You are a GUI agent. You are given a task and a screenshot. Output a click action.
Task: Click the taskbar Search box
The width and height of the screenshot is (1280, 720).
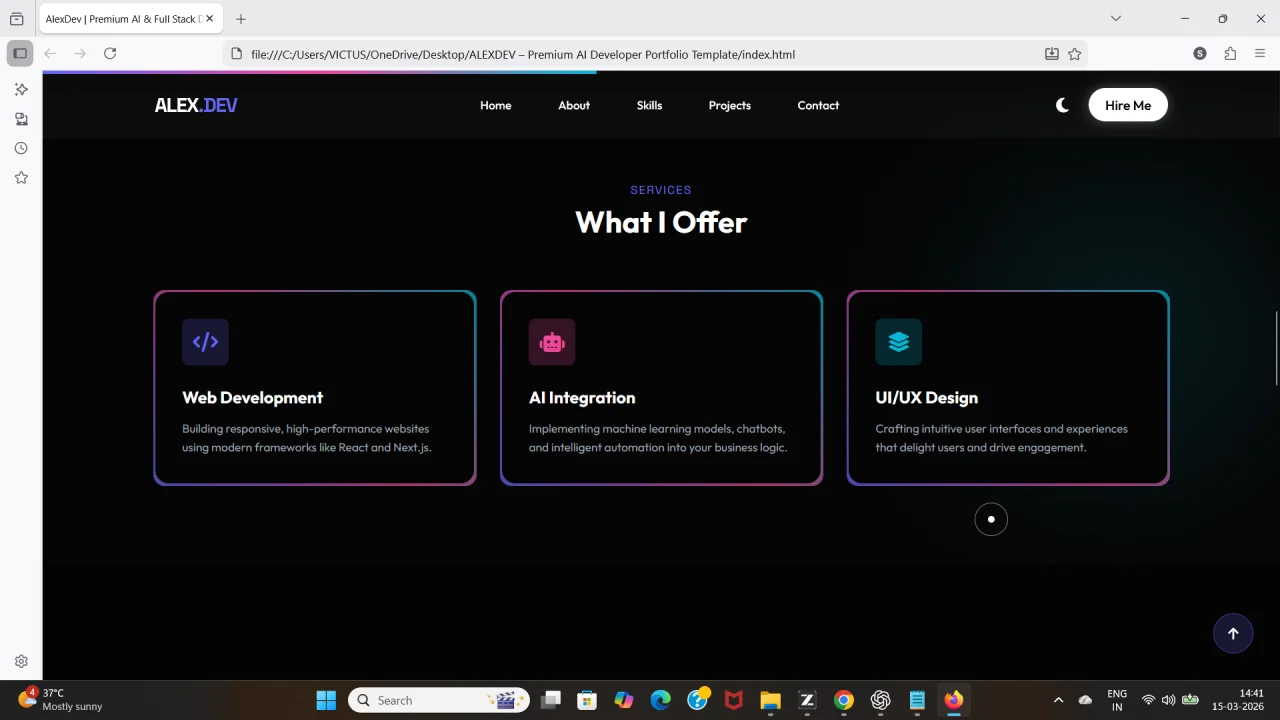pyautogui.click(x=439, y=700)
